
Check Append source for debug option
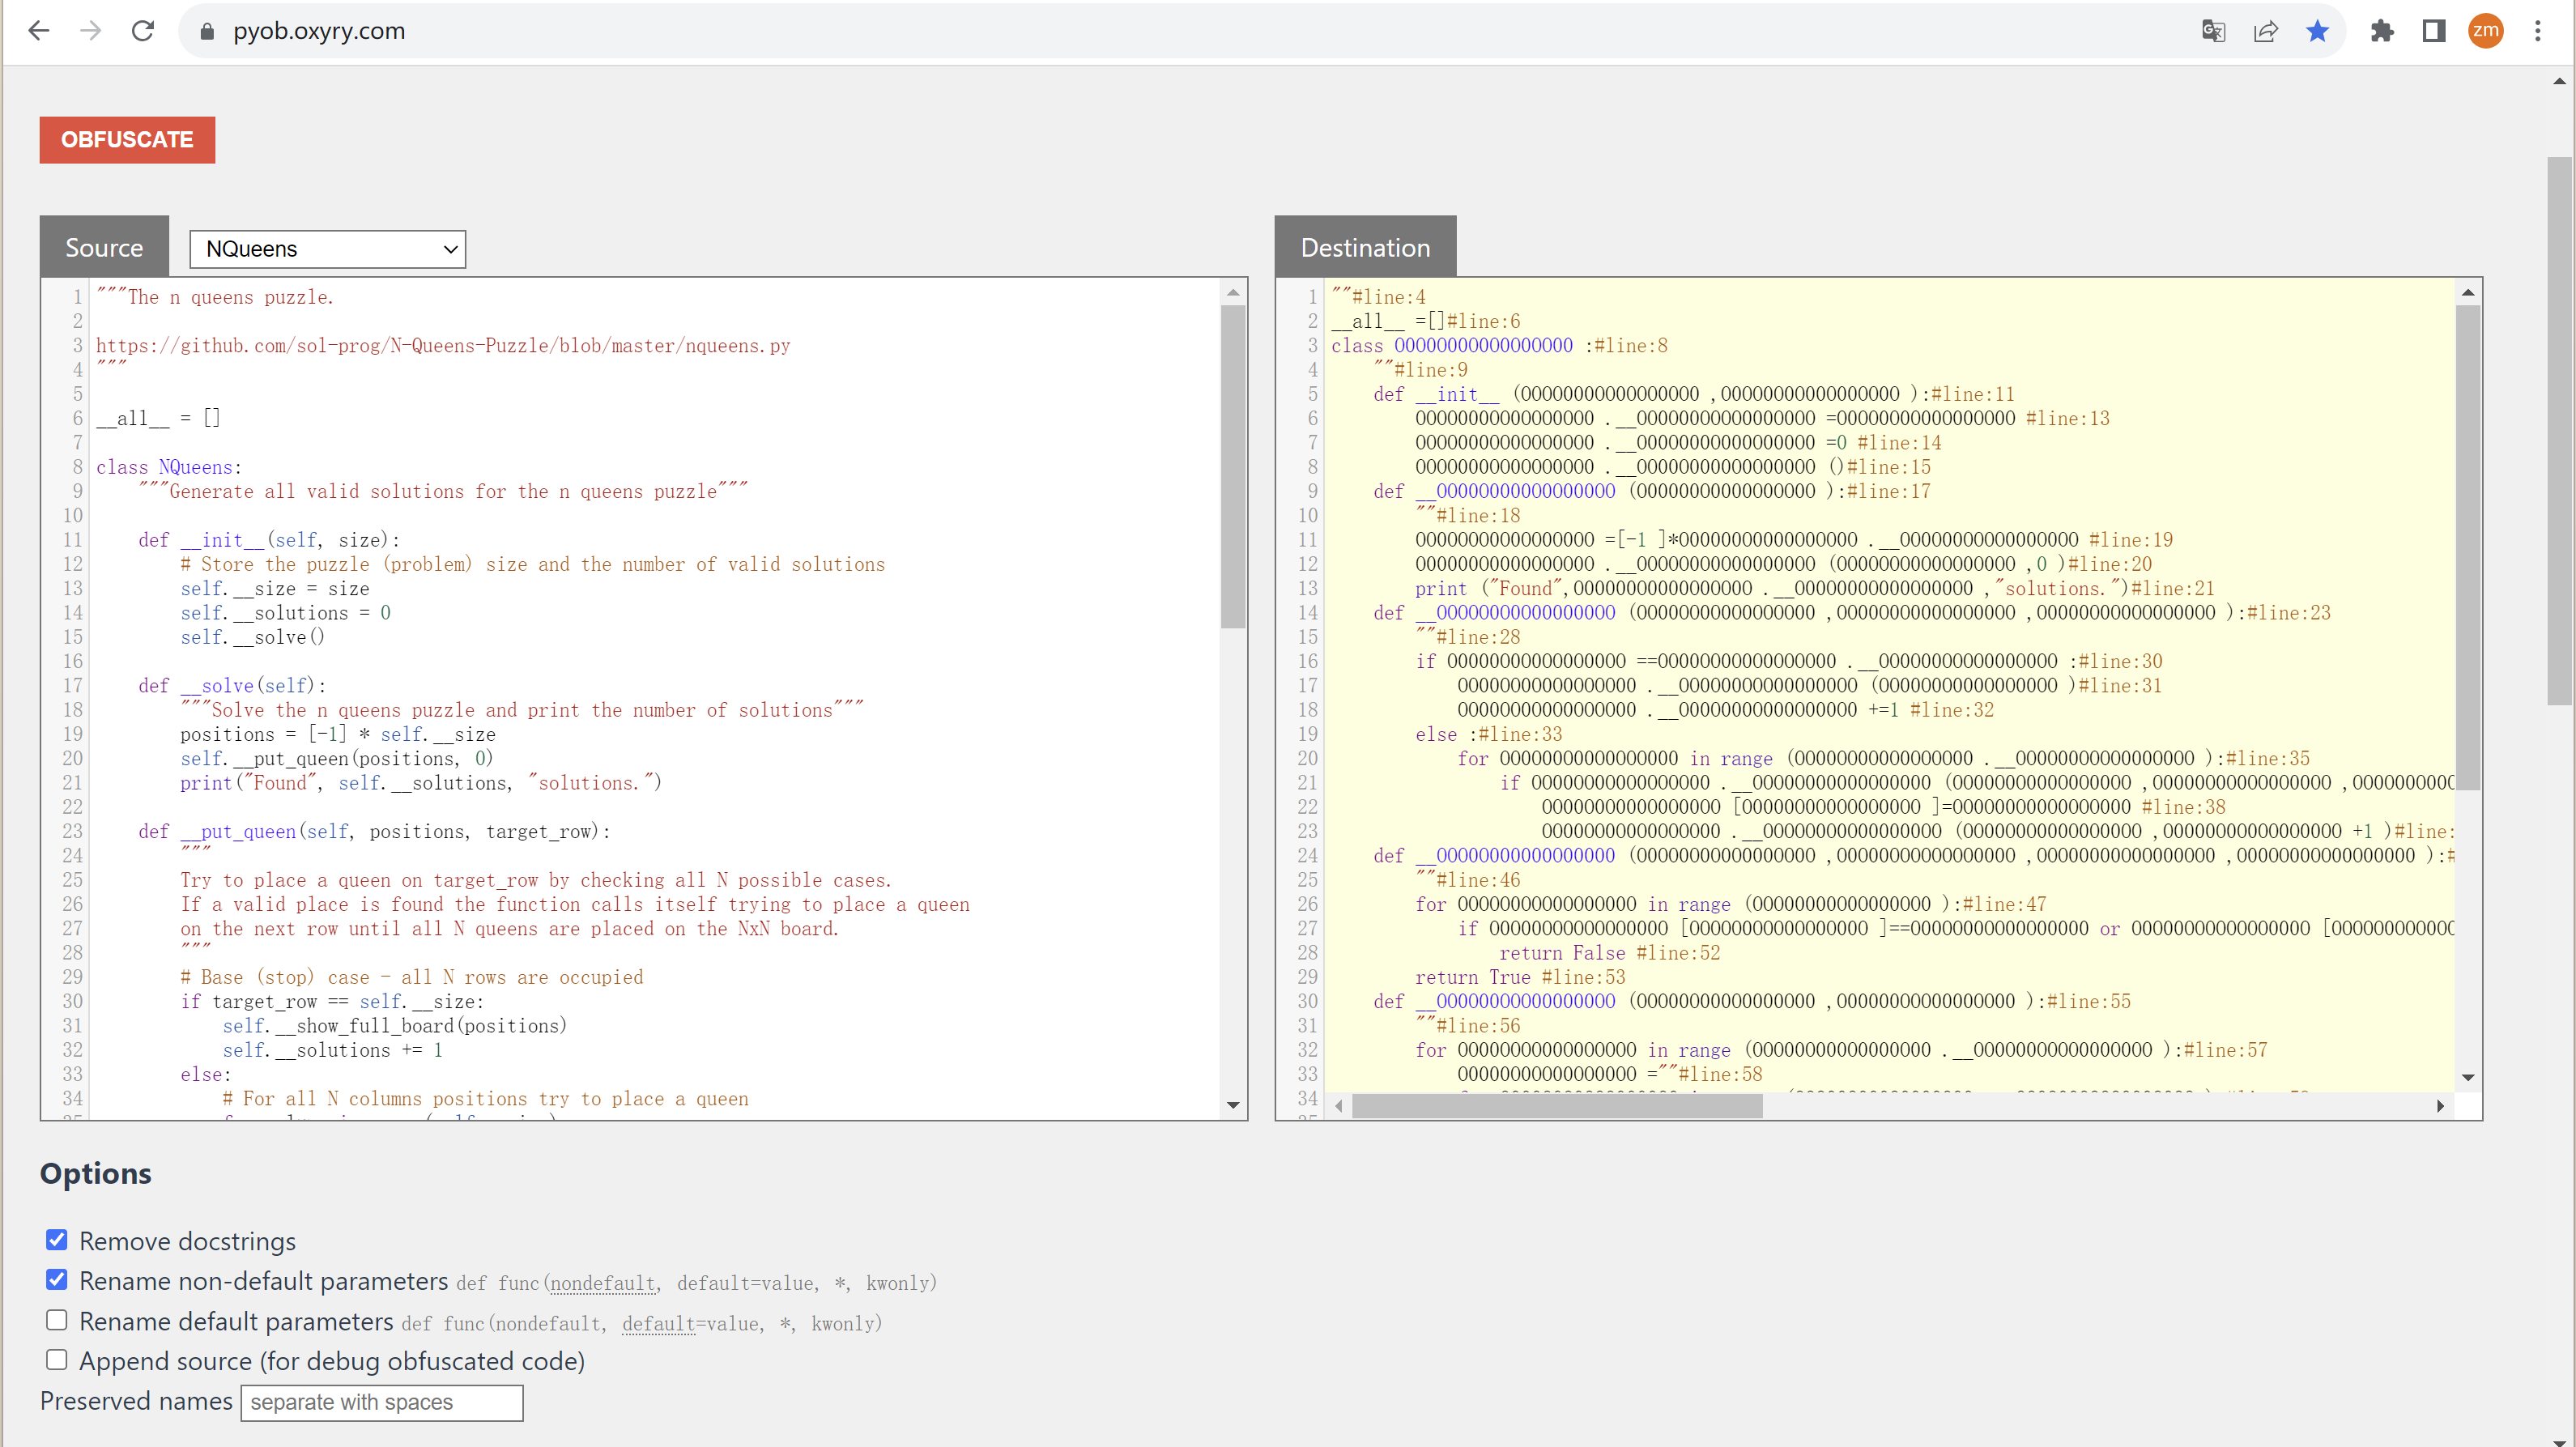[x=57, y=1360]
